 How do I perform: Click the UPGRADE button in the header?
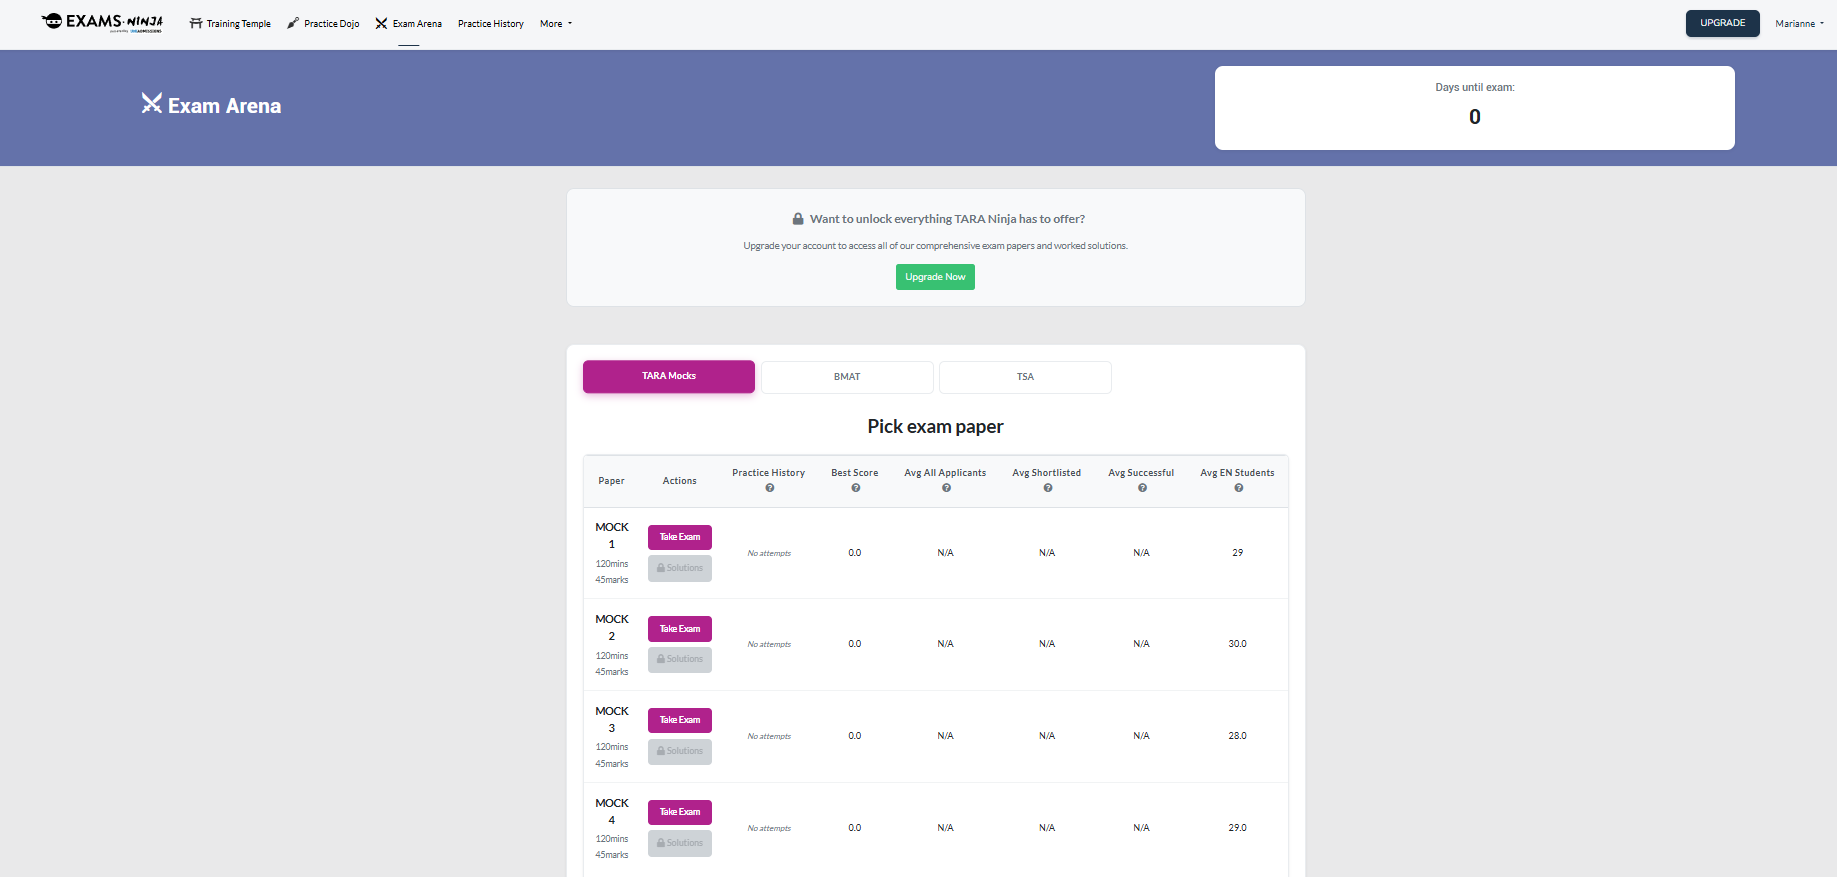click(1722, 23)
